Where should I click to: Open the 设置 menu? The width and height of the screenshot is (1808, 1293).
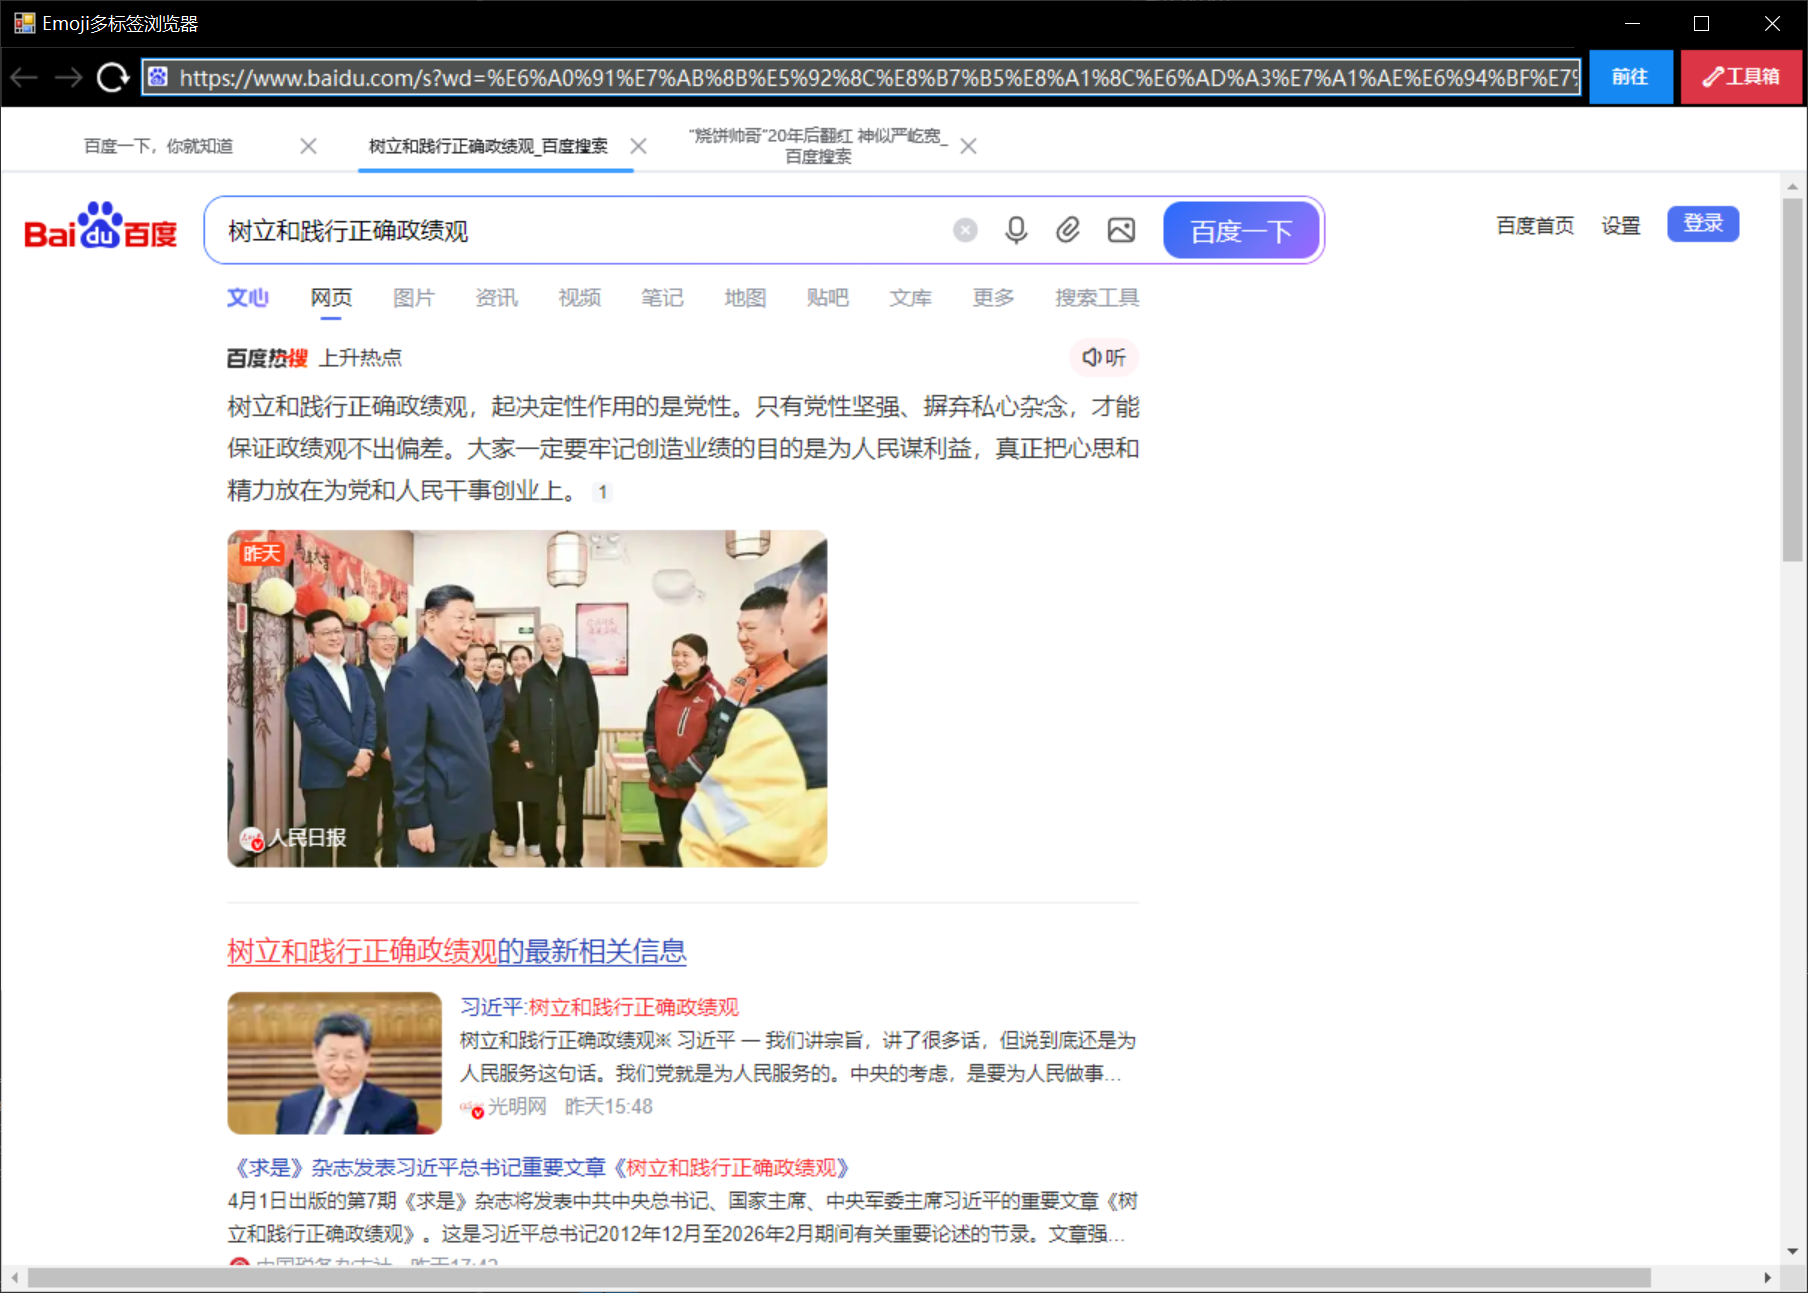(x=1620, y=225)
